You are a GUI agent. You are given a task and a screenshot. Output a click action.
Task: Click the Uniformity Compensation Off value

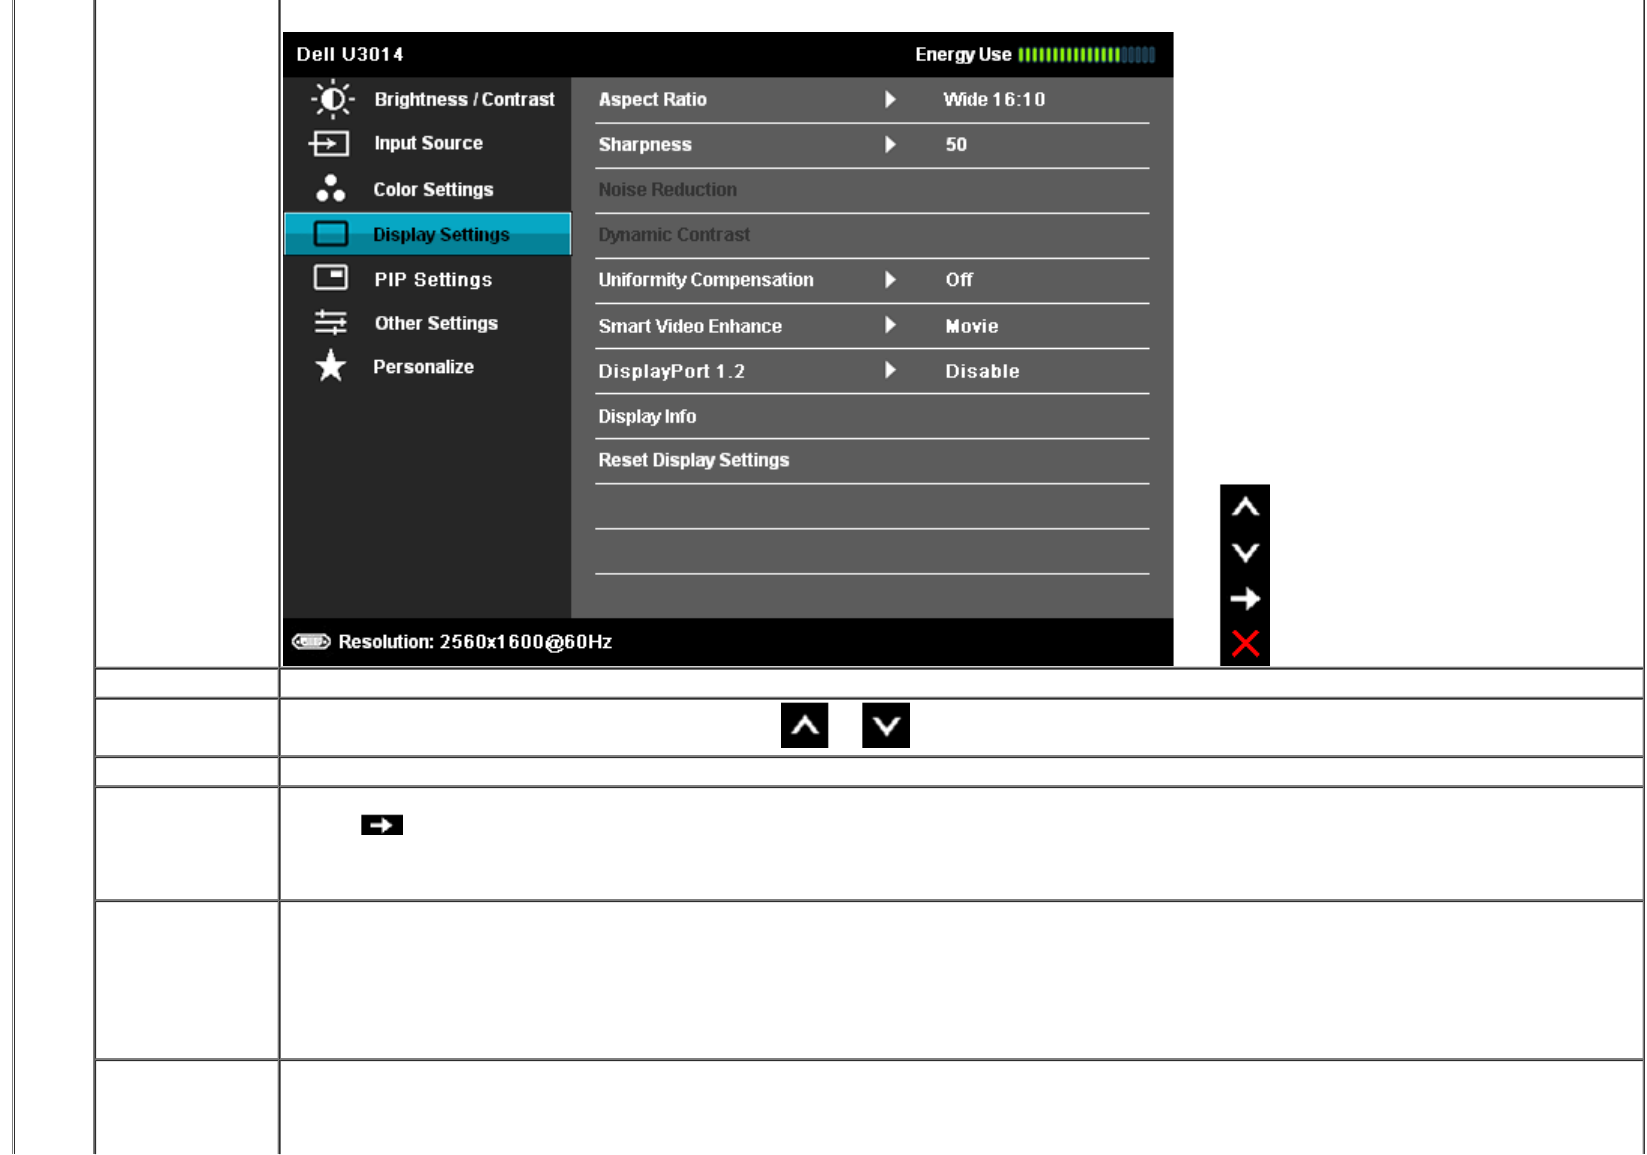pyautogui.click(x=959, y=280)
